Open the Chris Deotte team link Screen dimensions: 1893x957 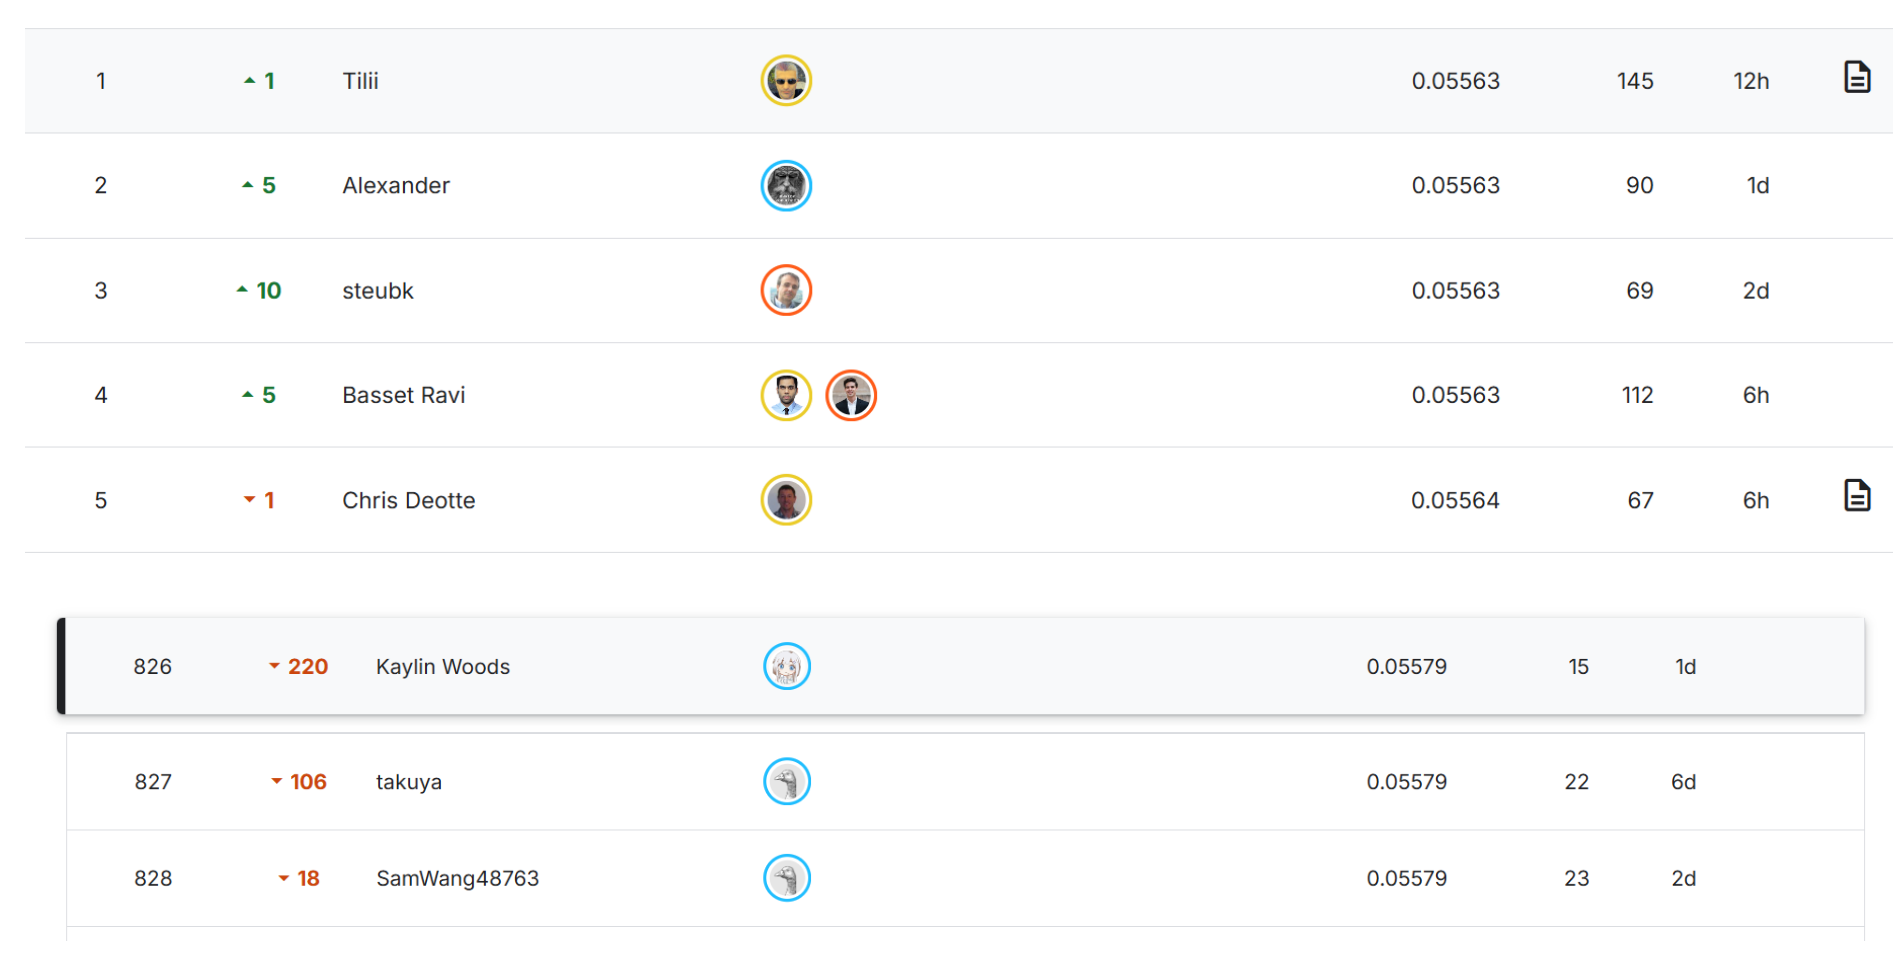pyautogui.click(x=409, y=501)
